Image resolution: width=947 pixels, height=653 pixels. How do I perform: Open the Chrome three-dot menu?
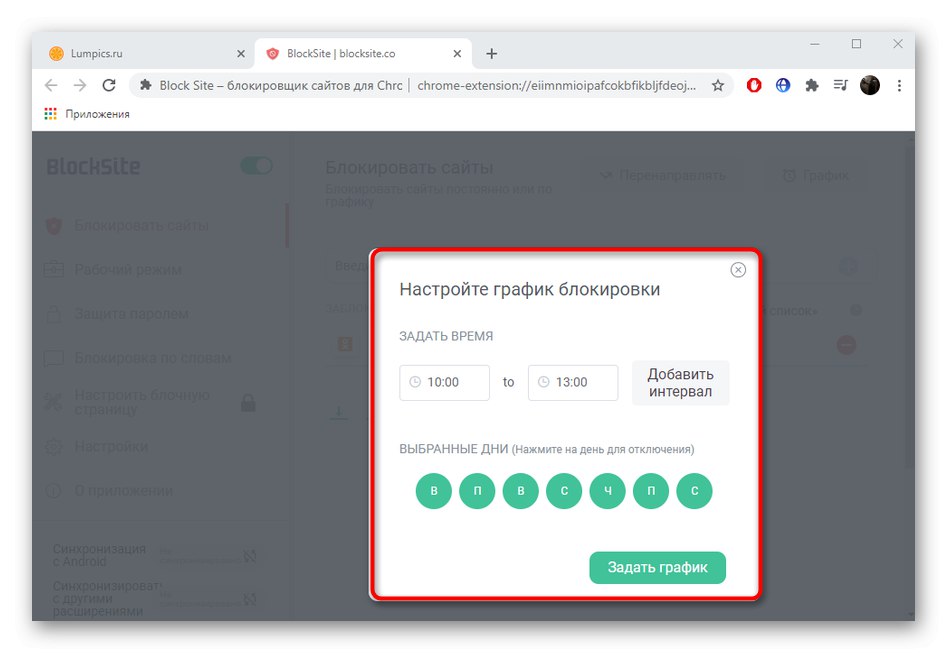[x=899, y=86]
